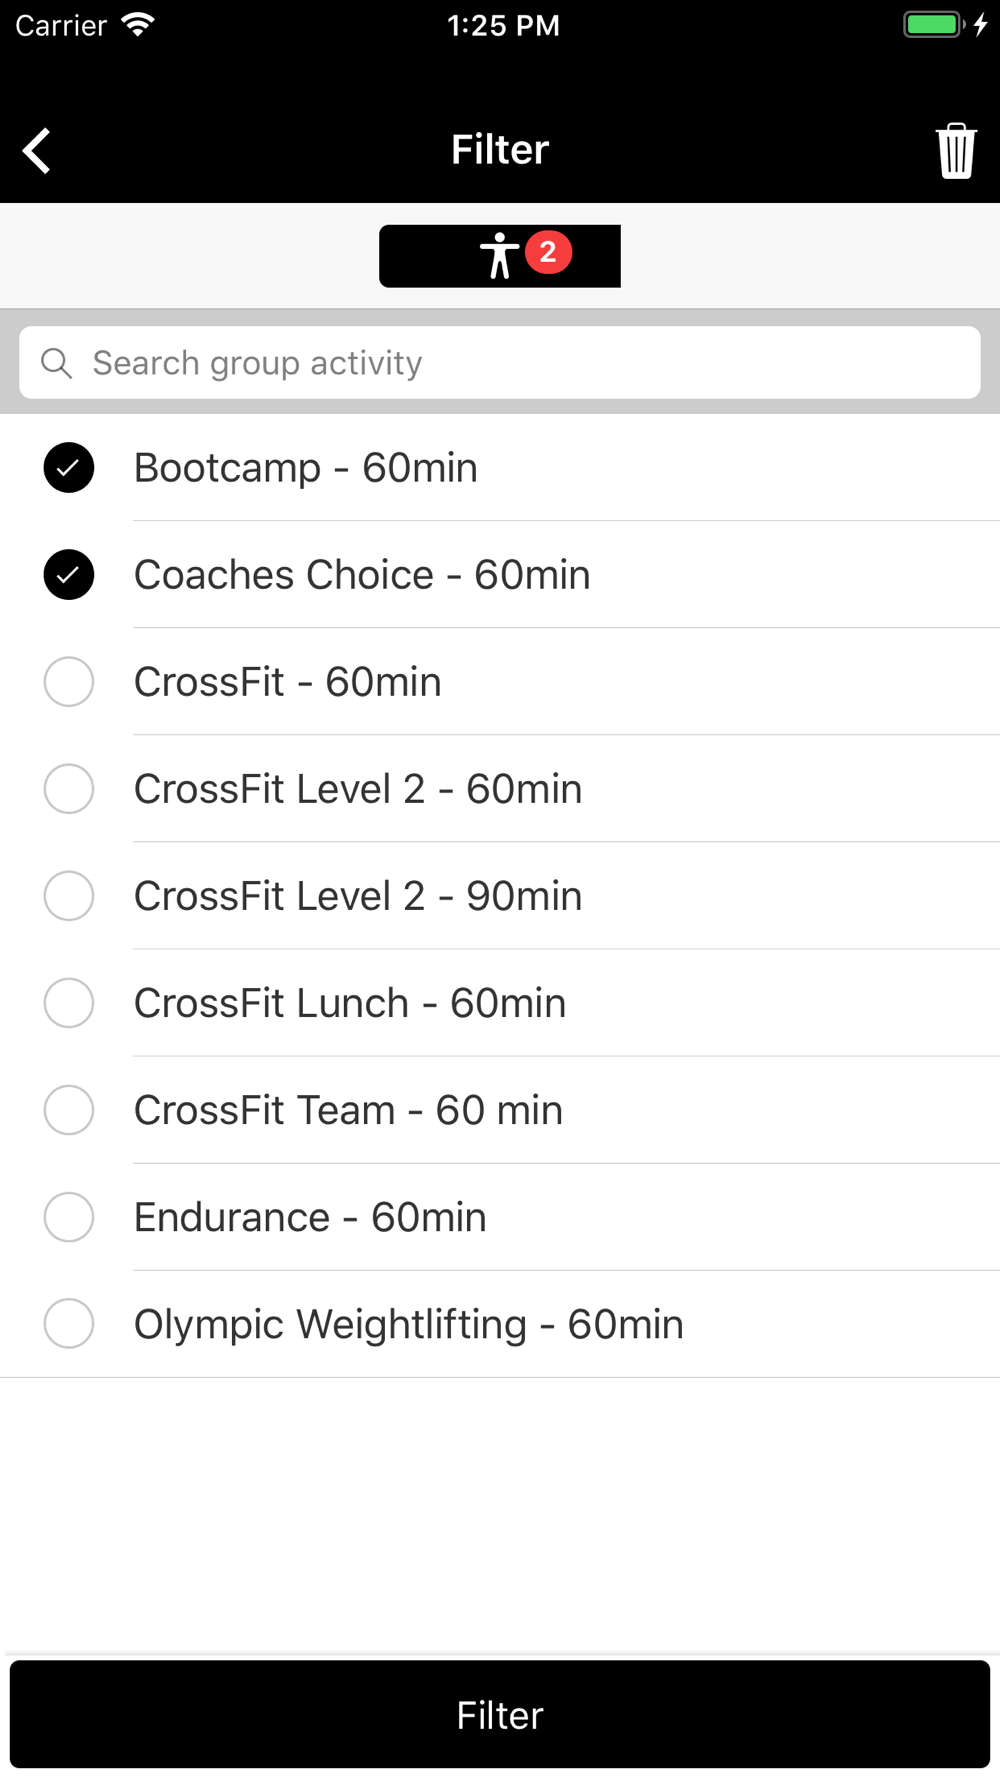The height and width of the screenshot is (1778, 1000).
Task: Open the group activity filter tab
Action: click(x=499, y=256)
